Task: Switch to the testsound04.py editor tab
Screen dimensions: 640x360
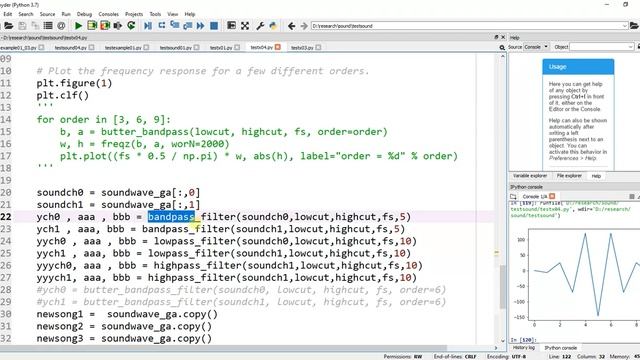Action: (x=71, y=47)
